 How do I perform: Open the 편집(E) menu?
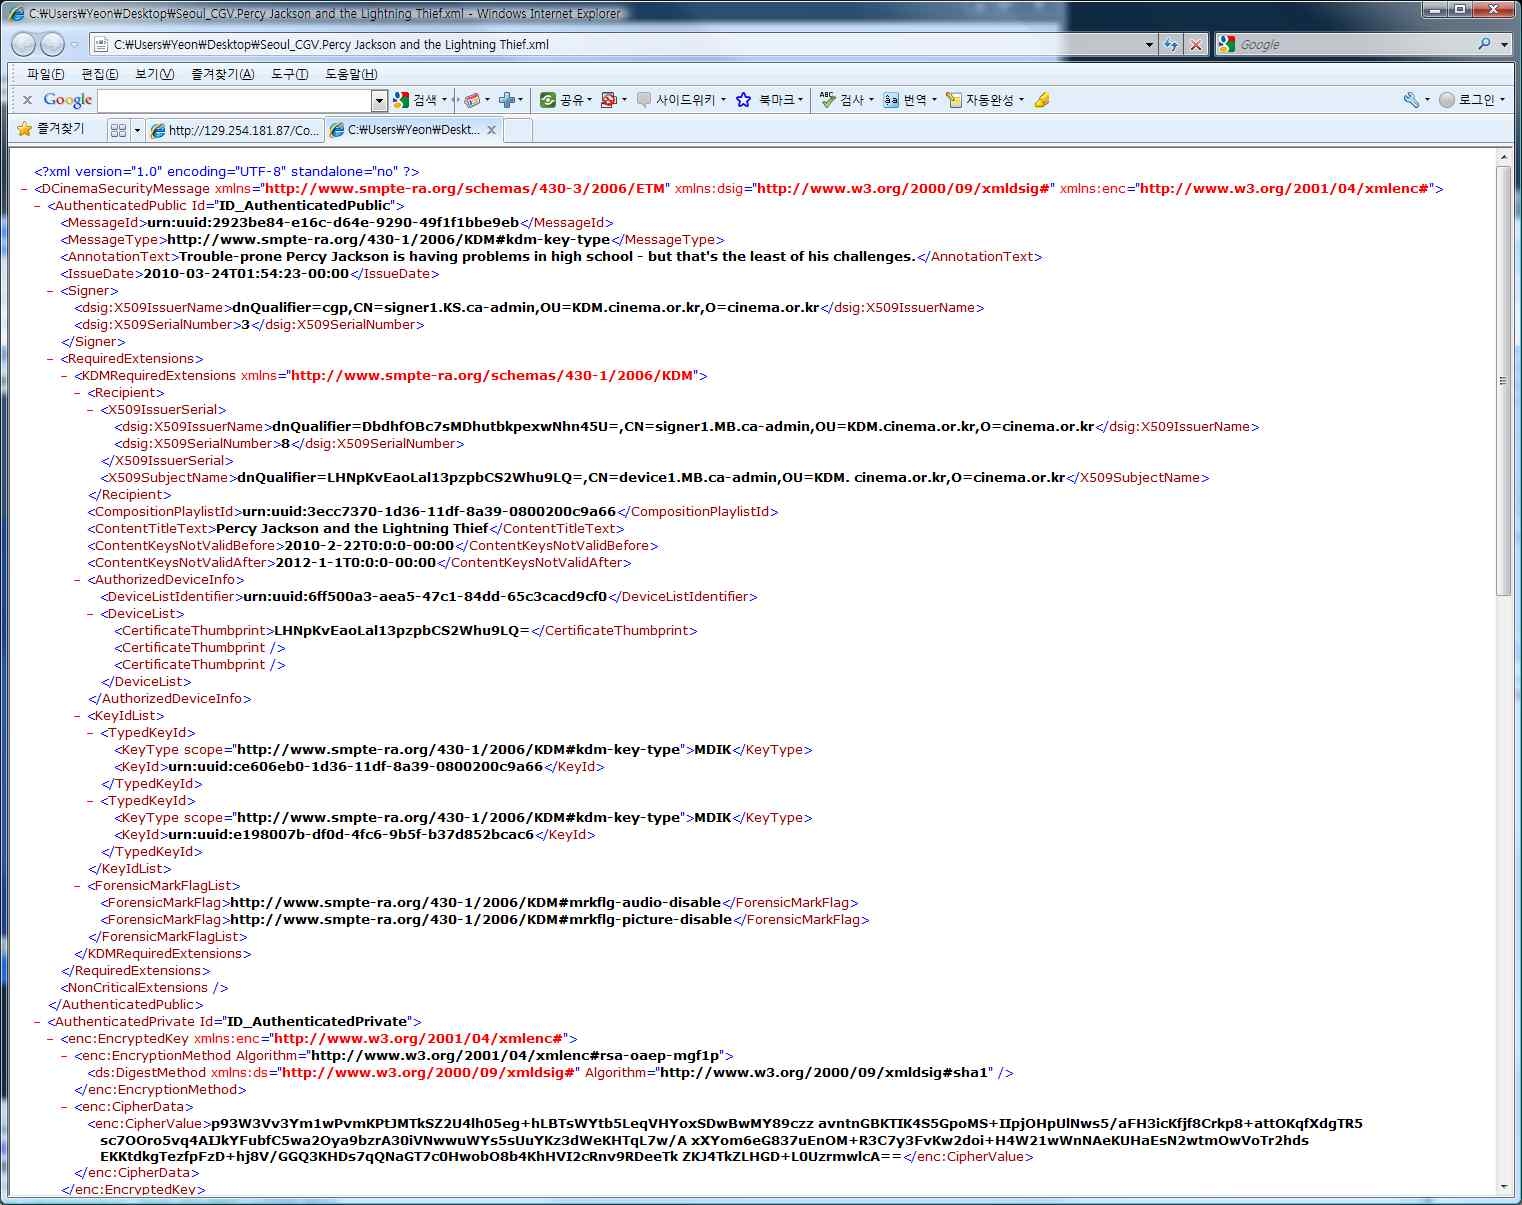point(99,74)
